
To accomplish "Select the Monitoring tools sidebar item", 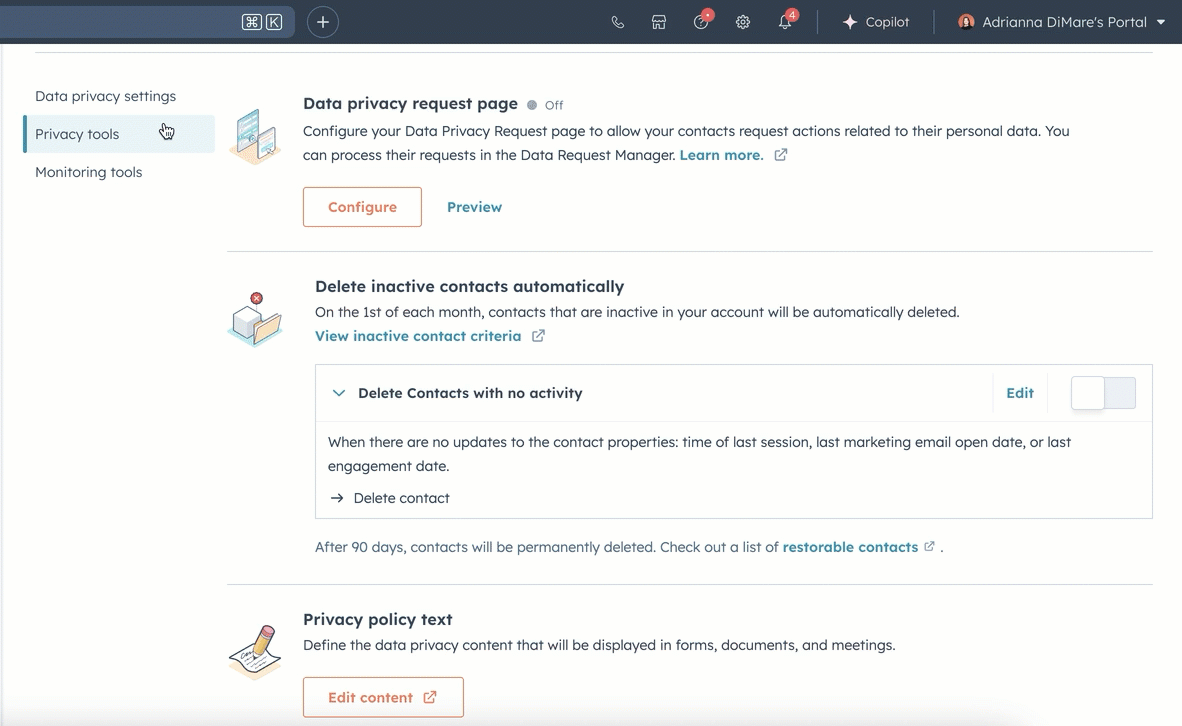I will point(88,171).
